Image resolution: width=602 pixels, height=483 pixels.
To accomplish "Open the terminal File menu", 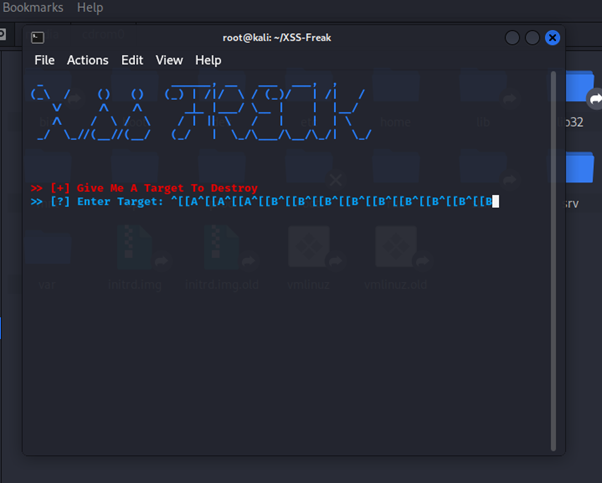I will pos(45,60).
